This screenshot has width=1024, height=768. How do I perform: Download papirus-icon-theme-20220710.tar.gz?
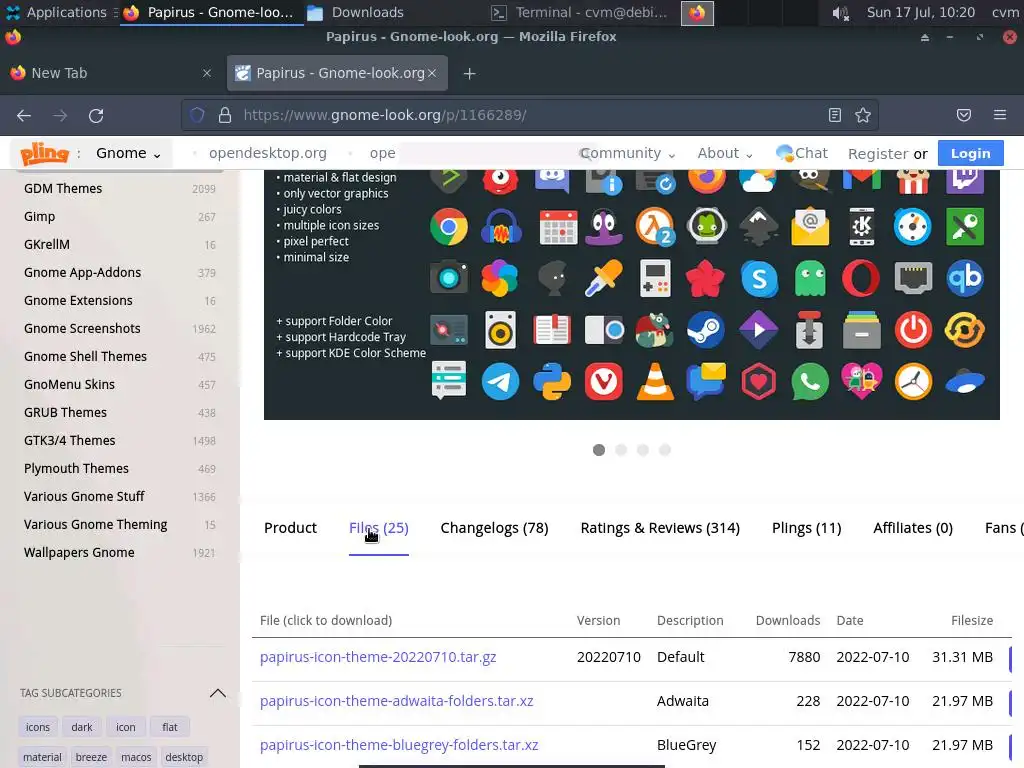coord(378,657)
